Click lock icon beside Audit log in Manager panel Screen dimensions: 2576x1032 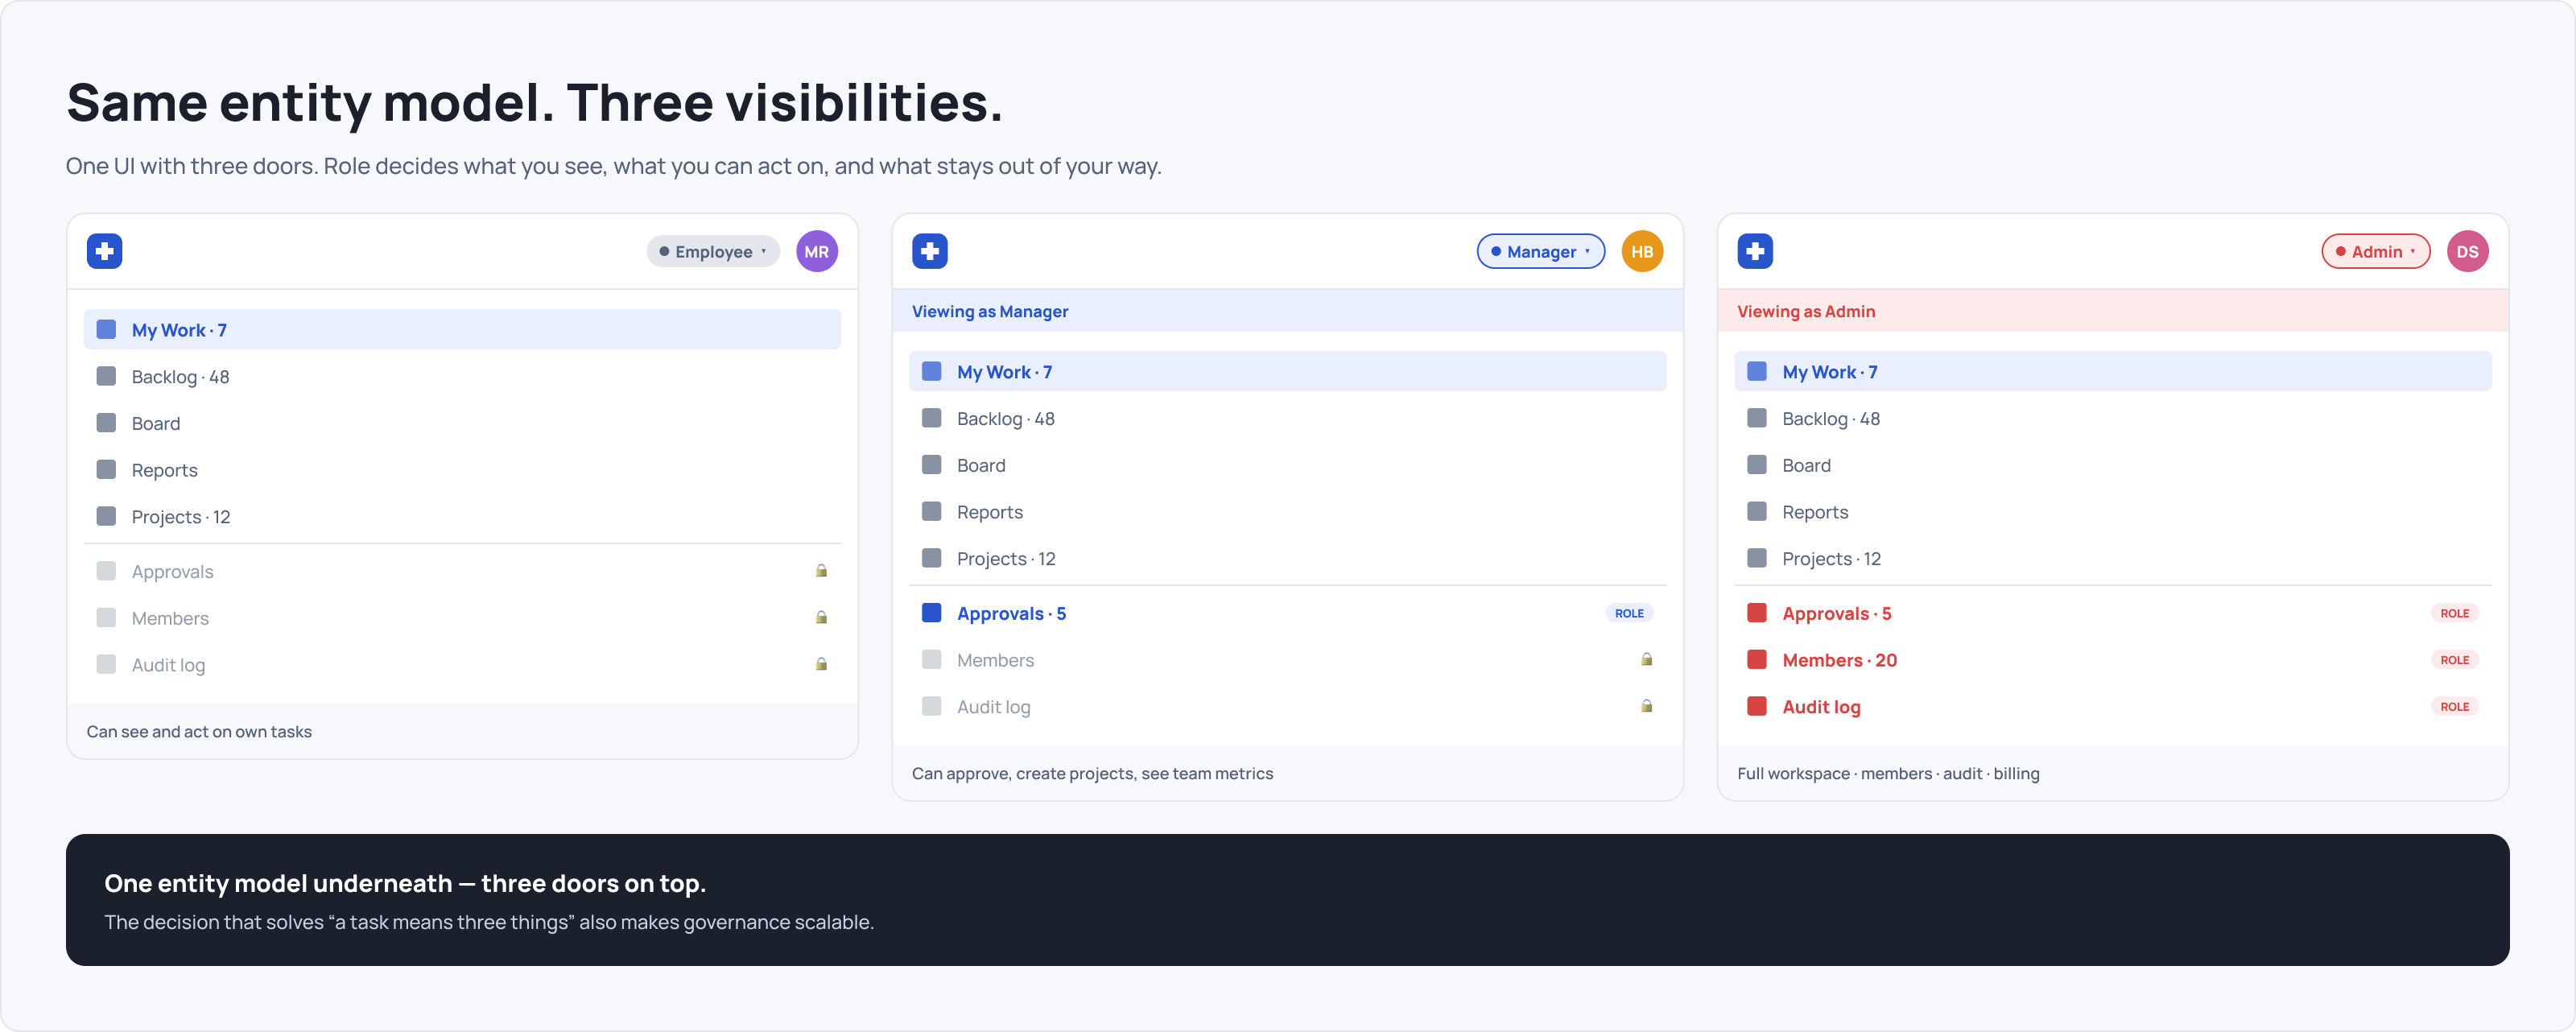click(1646, 706)
